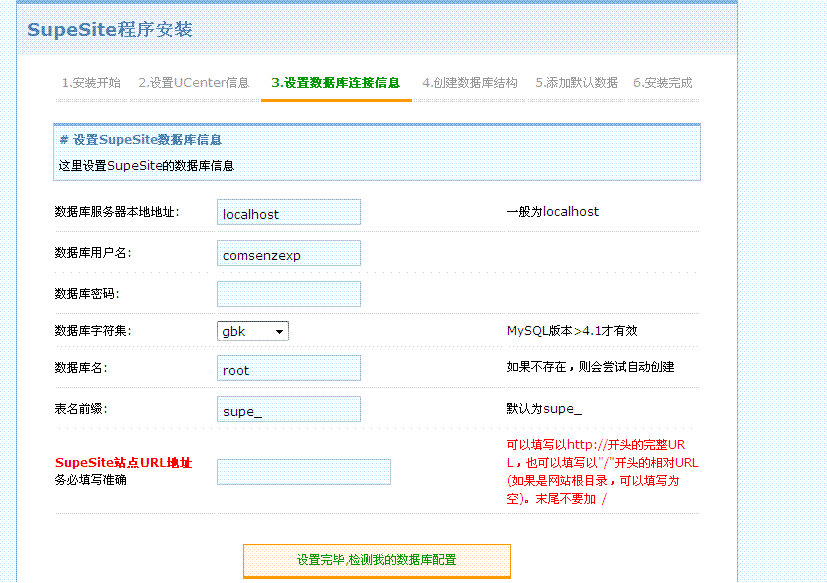Jump to step tab 5.添加默认数据
Viewport: 827px width, 583px height.
coord(576,83)
